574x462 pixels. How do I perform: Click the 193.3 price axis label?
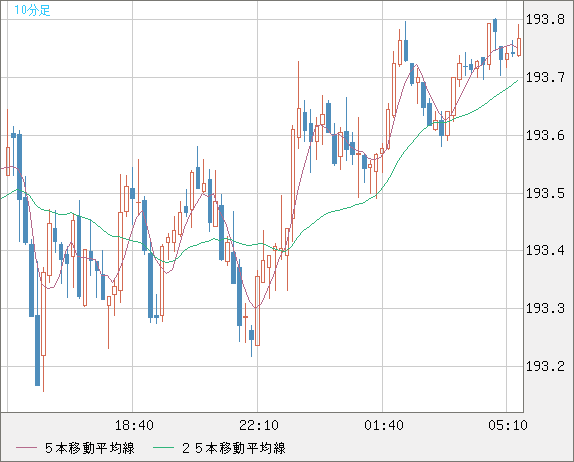[545, 309]
